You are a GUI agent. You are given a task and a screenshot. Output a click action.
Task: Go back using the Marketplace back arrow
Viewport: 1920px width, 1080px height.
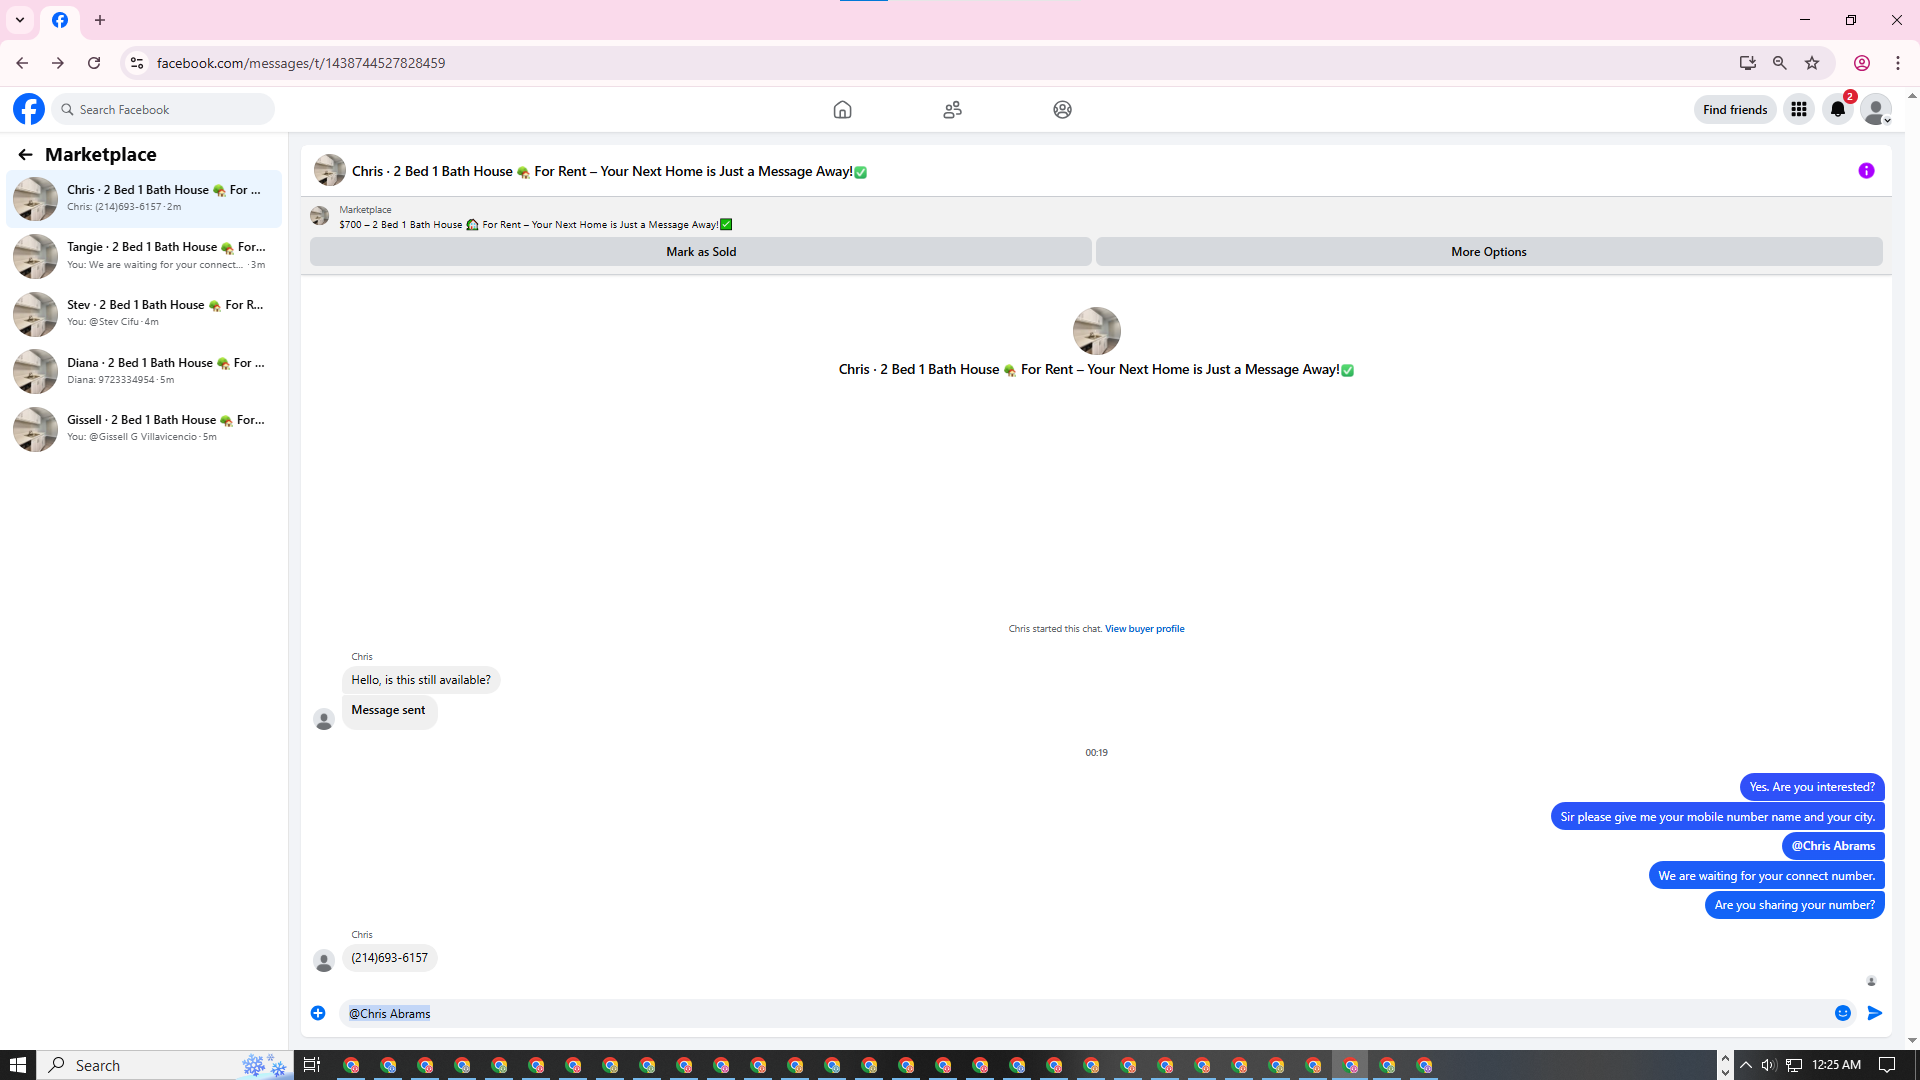(25, 154)
